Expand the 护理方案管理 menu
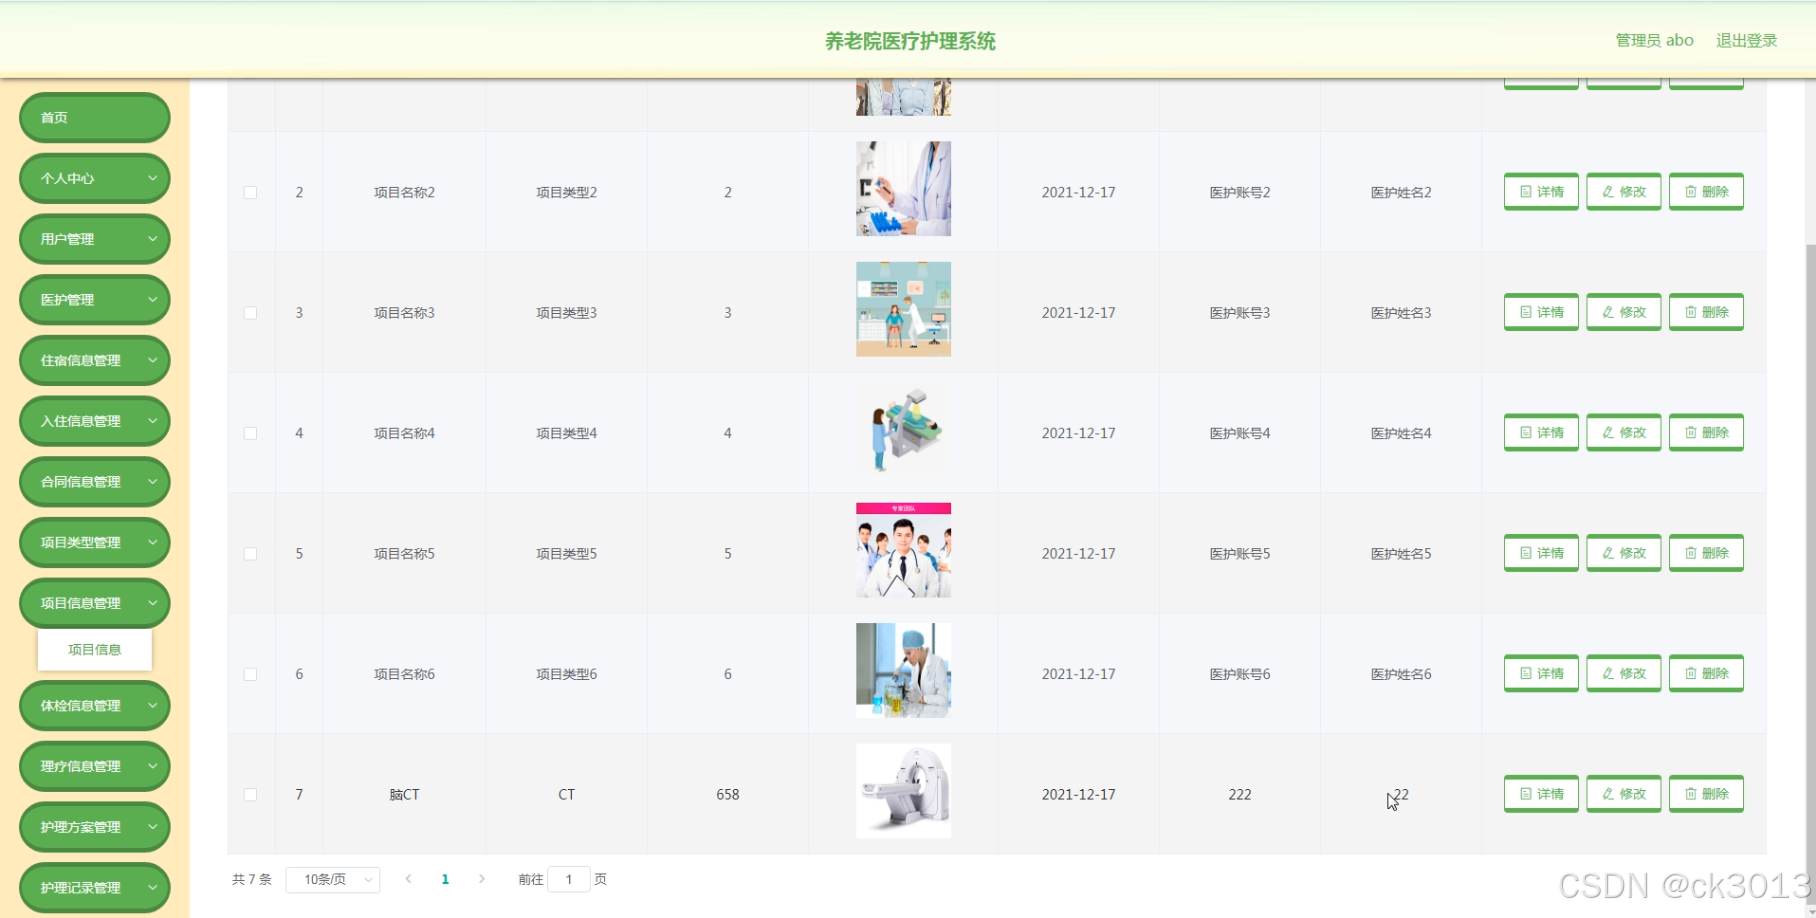The image size is (1816, 918). coord(95,827)
